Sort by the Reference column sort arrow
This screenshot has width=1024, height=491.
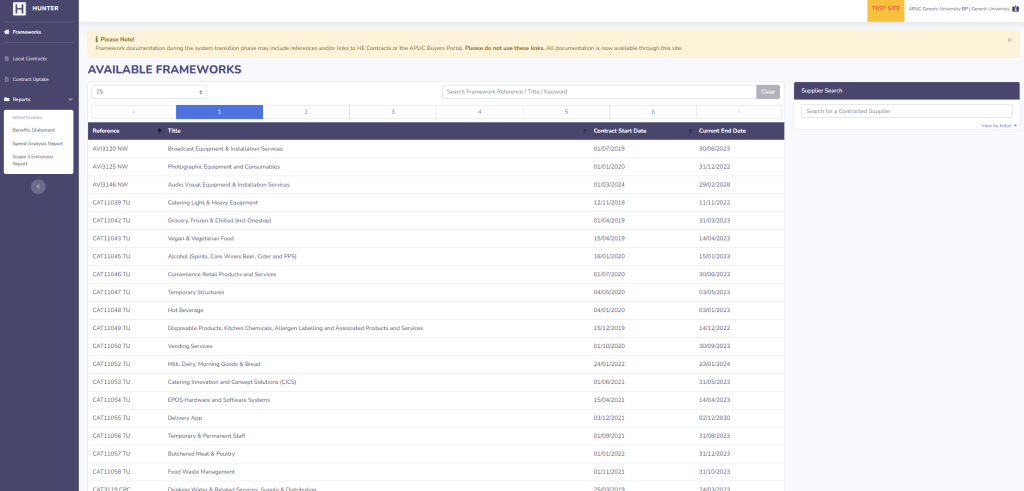pos(159,131)
